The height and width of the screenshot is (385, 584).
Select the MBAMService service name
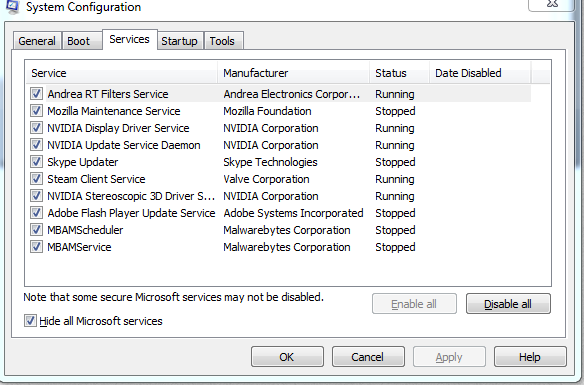click(79, 247)
